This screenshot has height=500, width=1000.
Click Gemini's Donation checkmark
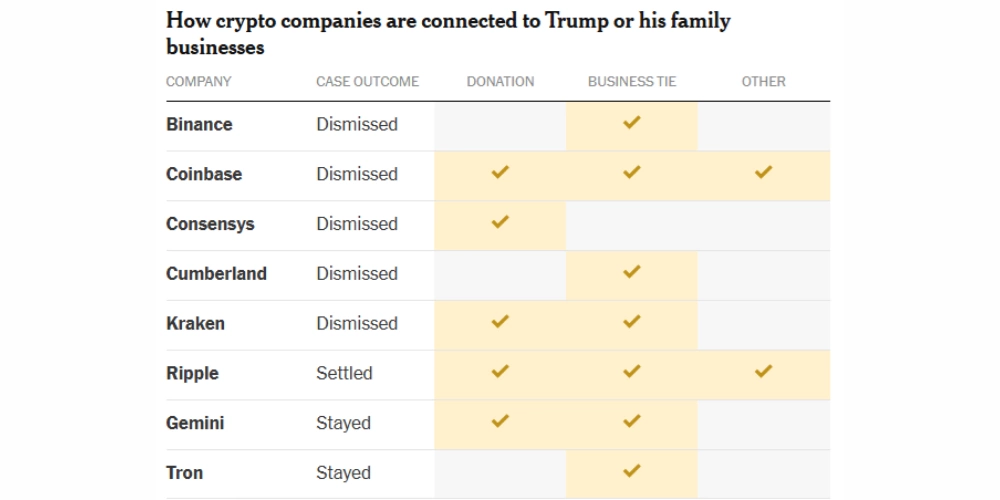(x=500, y=422)
